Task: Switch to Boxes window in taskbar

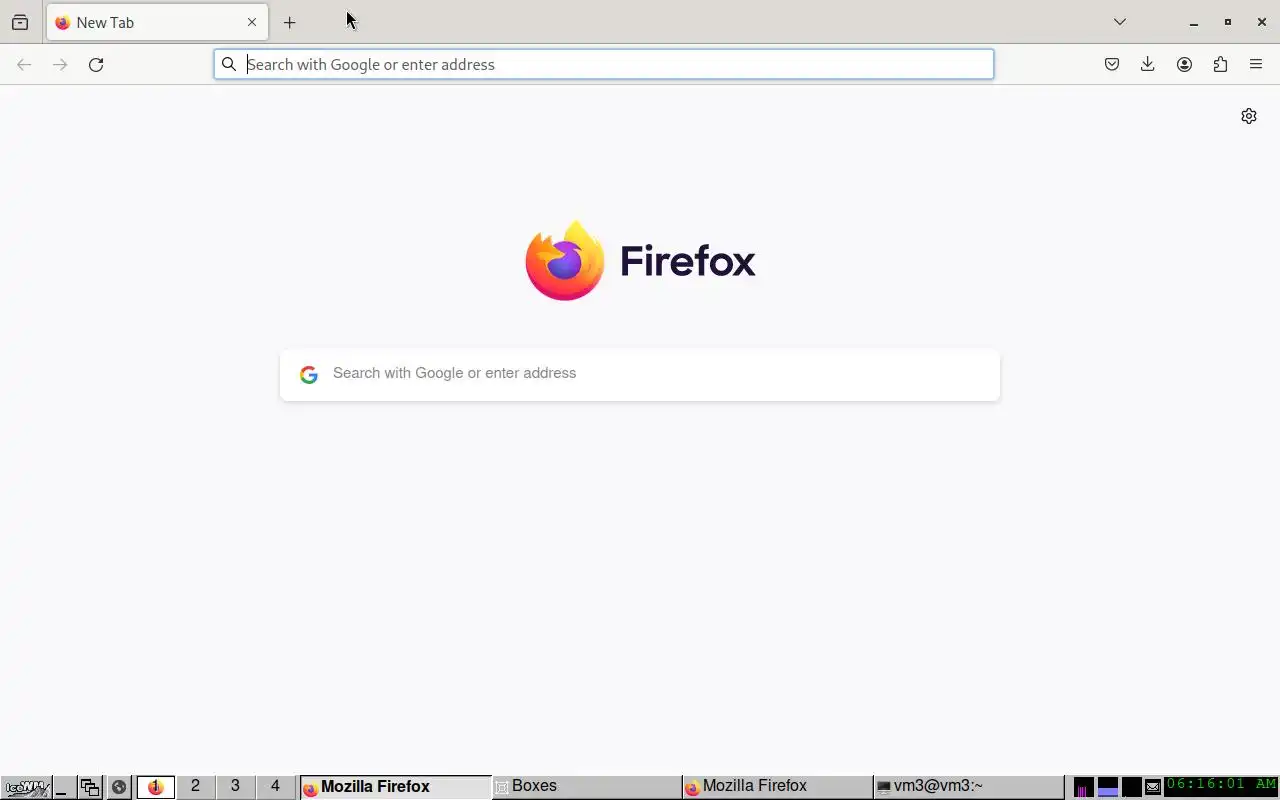Action: point(587,787)
